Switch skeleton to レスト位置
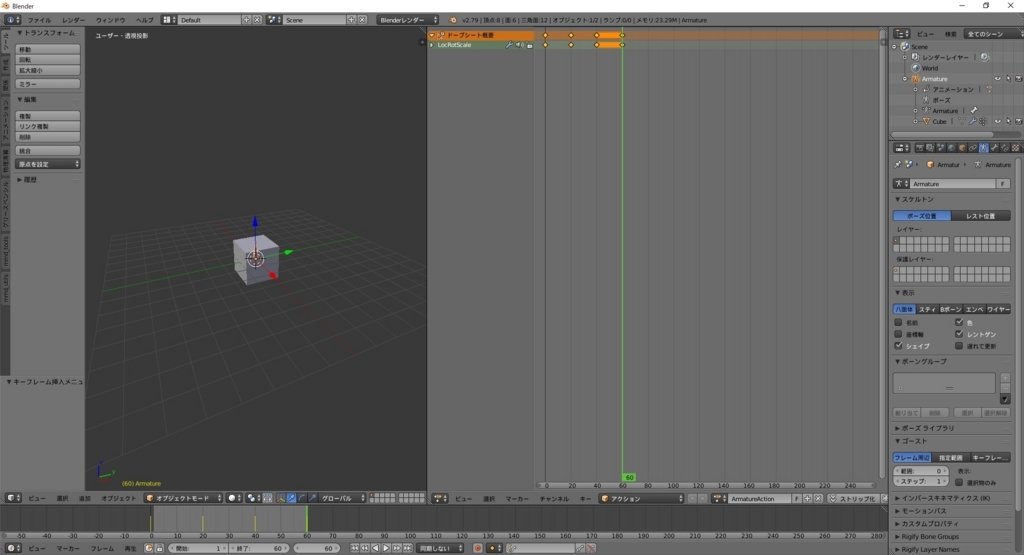Viewport: 1024px width, 555px height. [981, 216]
